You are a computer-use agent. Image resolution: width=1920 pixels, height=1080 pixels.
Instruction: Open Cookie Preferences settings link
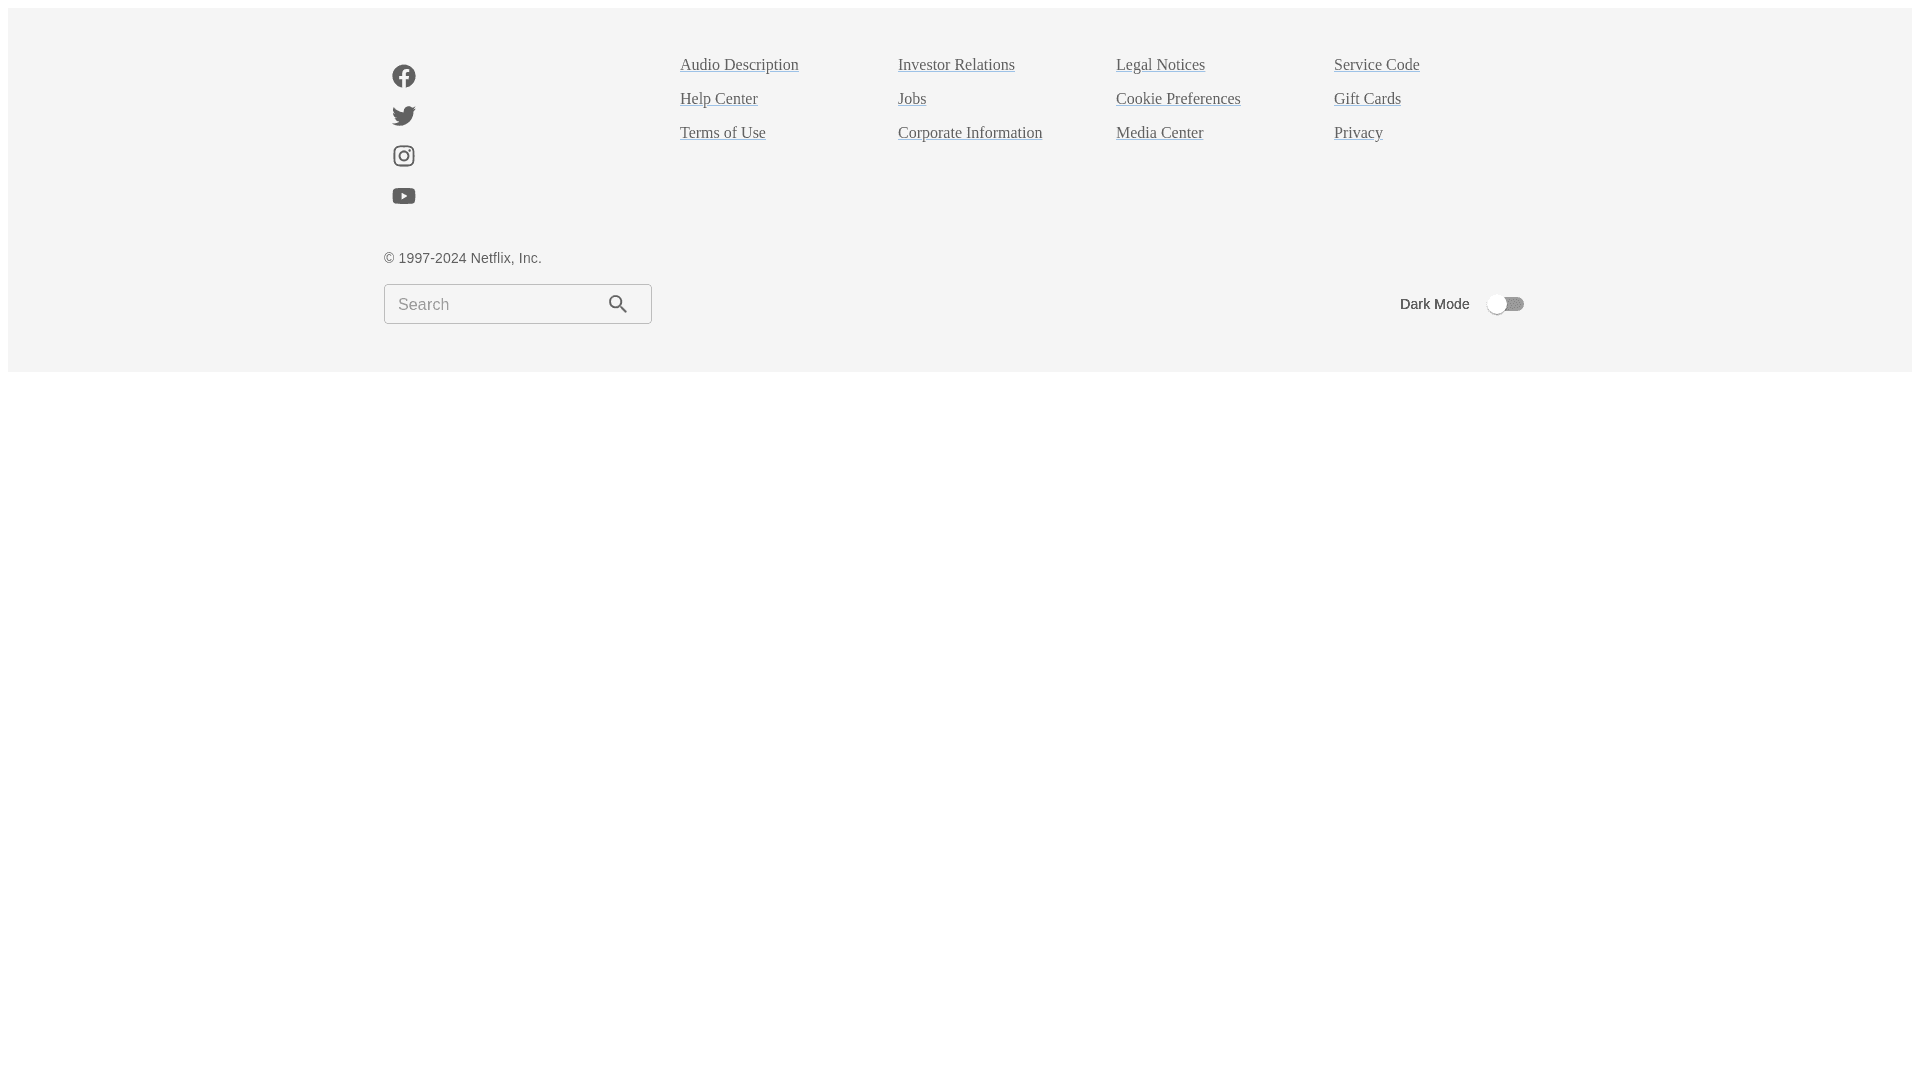tap(1177, 99)
